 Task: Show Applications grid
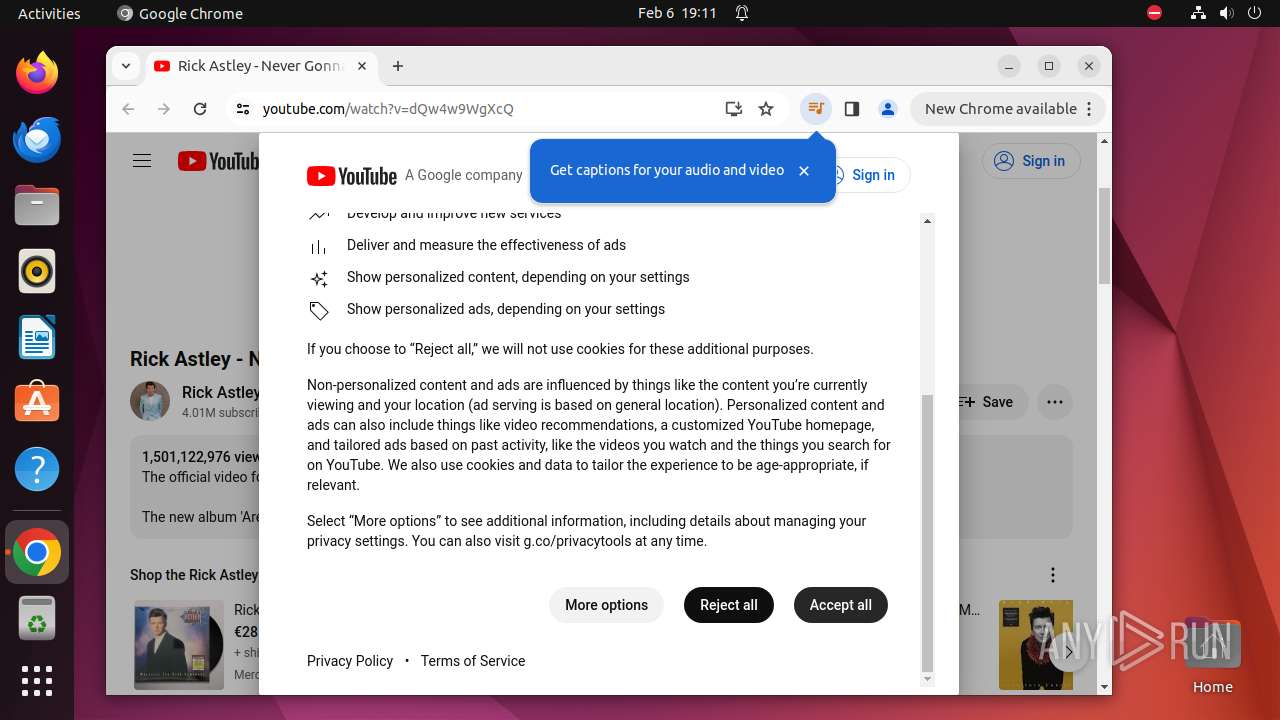pyautogui.click(x=37, y=681)
